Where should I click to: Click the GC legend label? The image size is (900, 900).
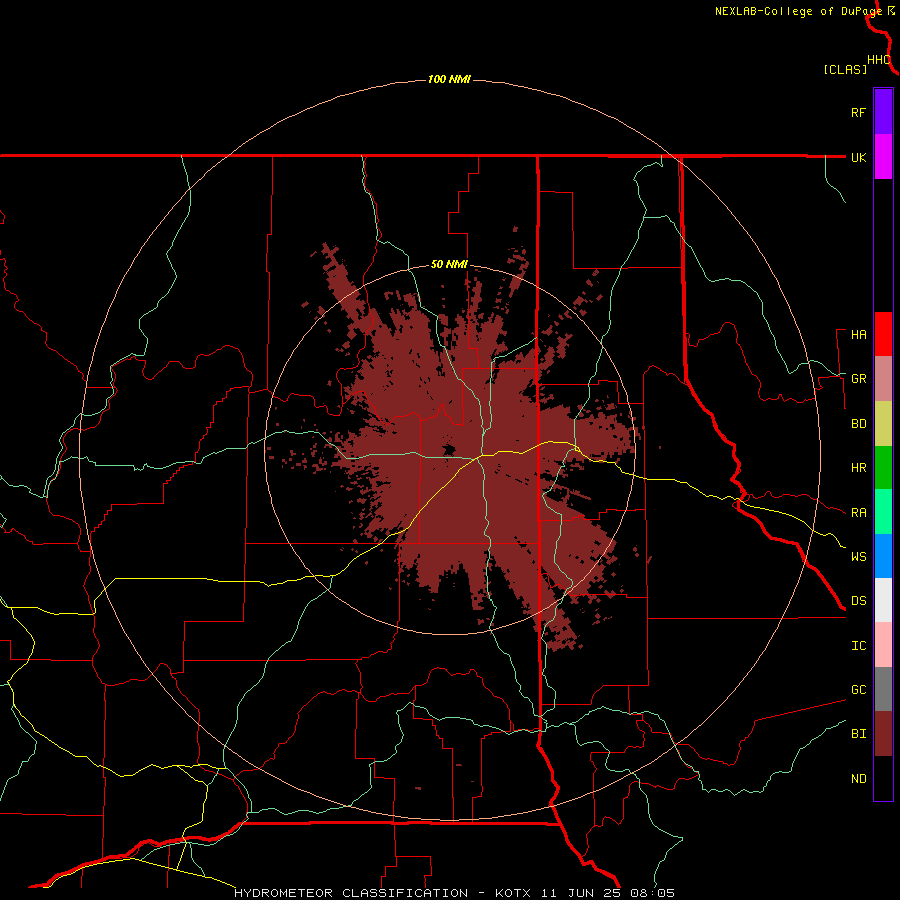coord(858,690)
